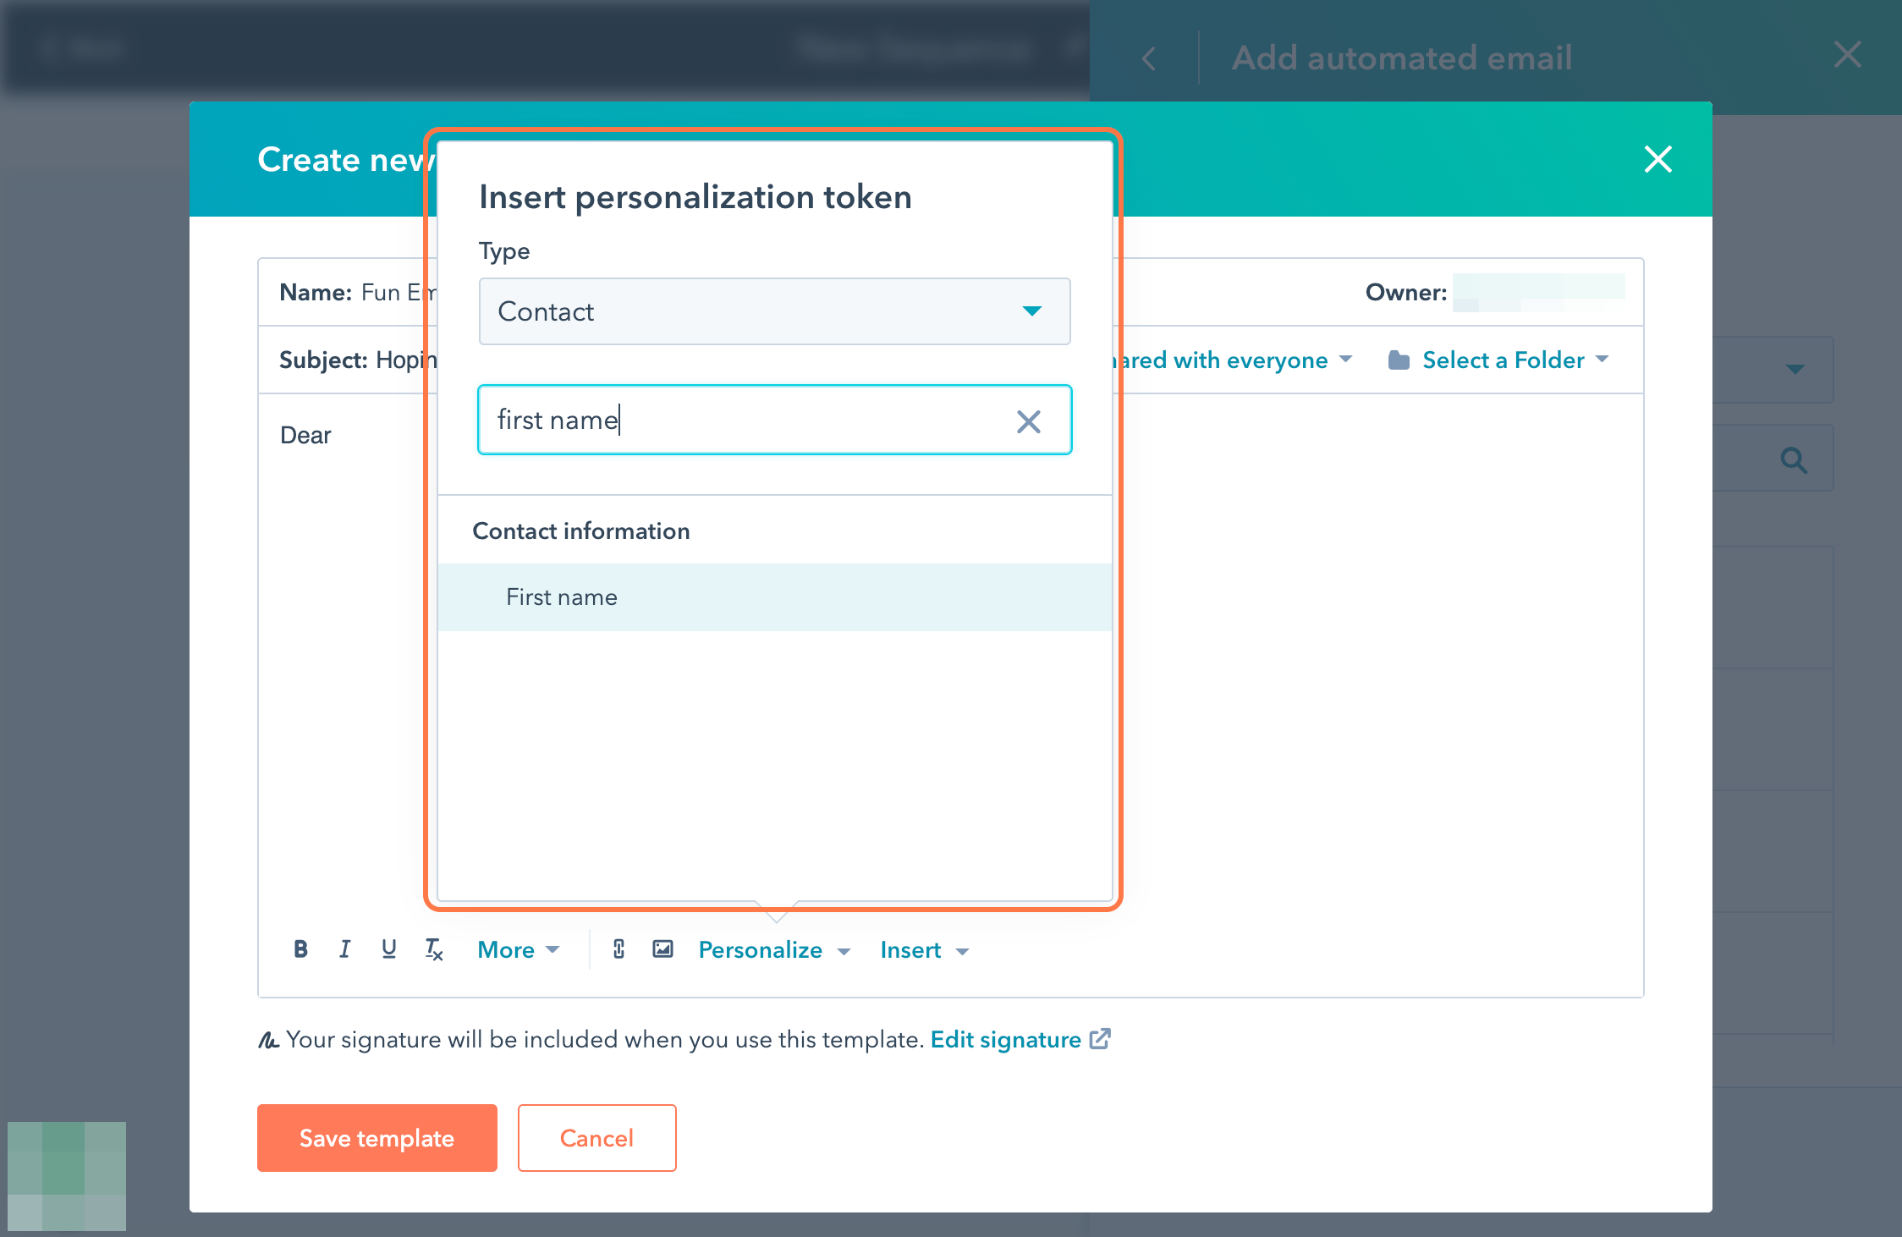Underline the selected text

[389, 949]
